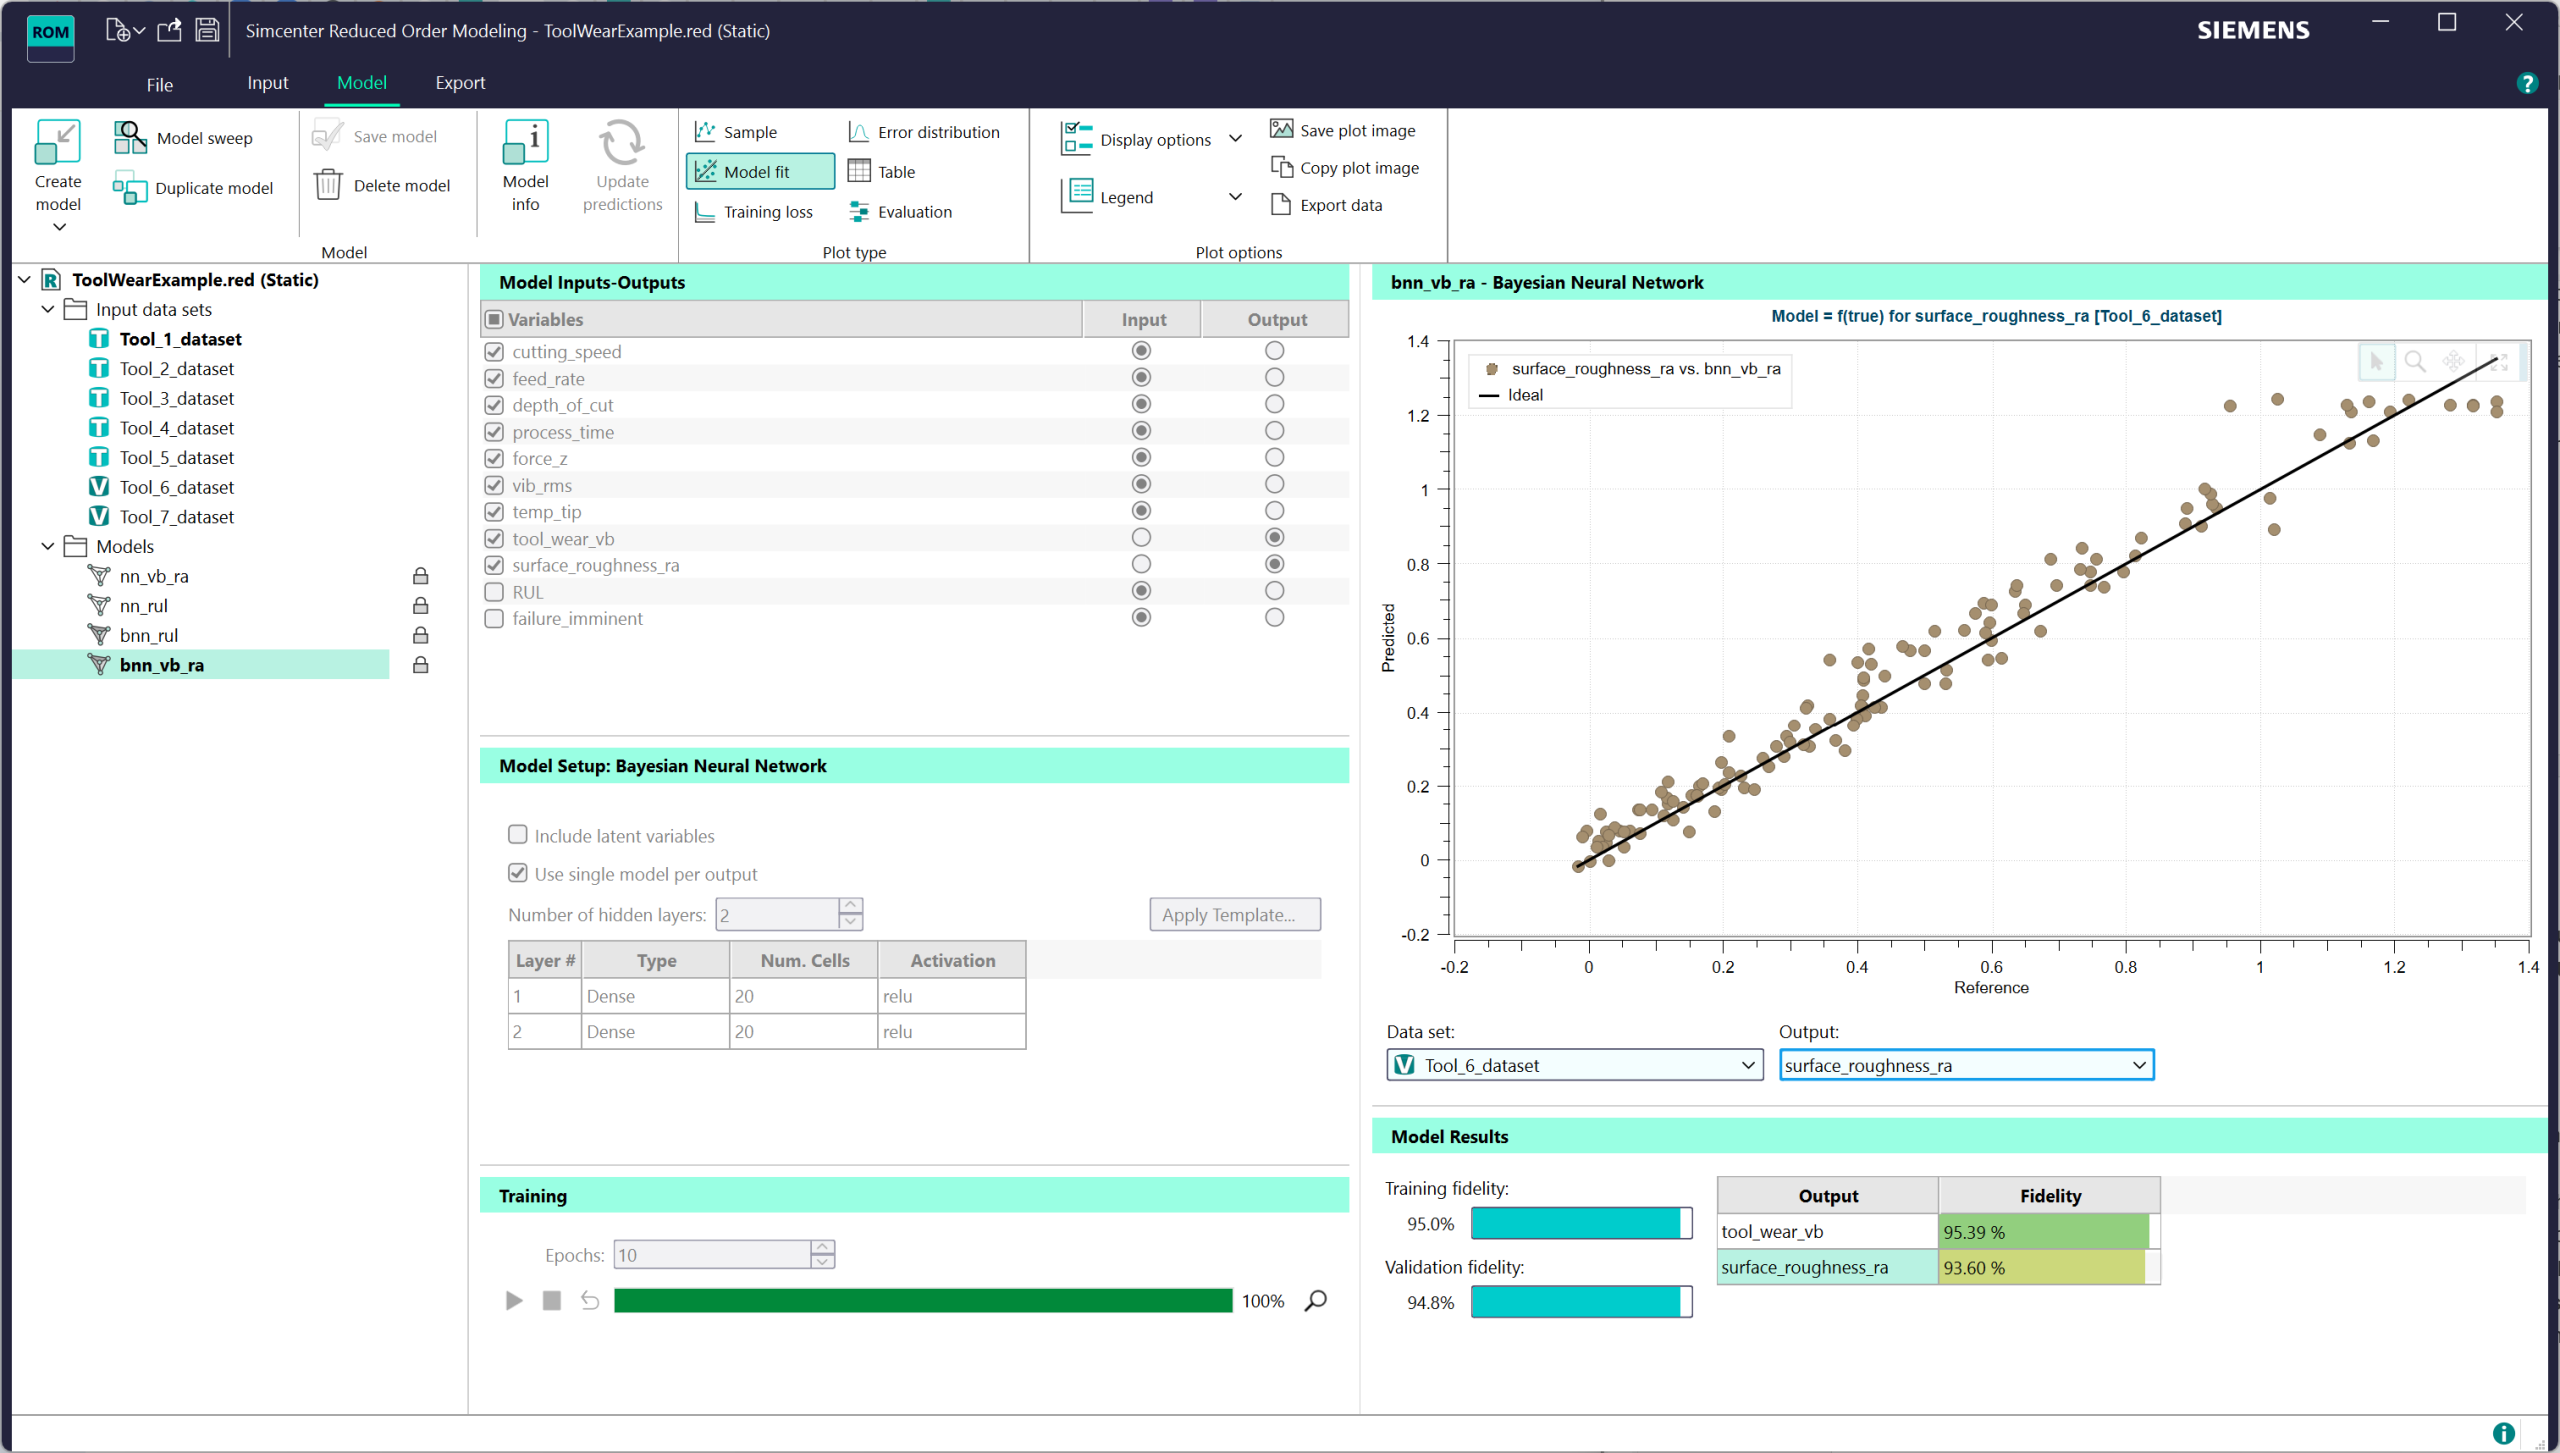Click the info icon in status bar
Image resolution: width=2560 pixels, height=1453 pixels.
(2503, 1433)
